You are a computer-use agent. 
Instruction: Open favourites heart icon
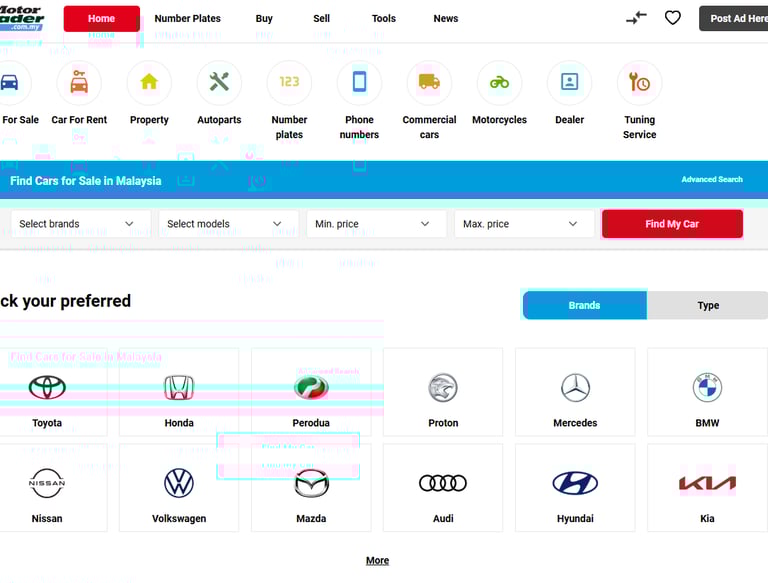click(x=672, y=18)
